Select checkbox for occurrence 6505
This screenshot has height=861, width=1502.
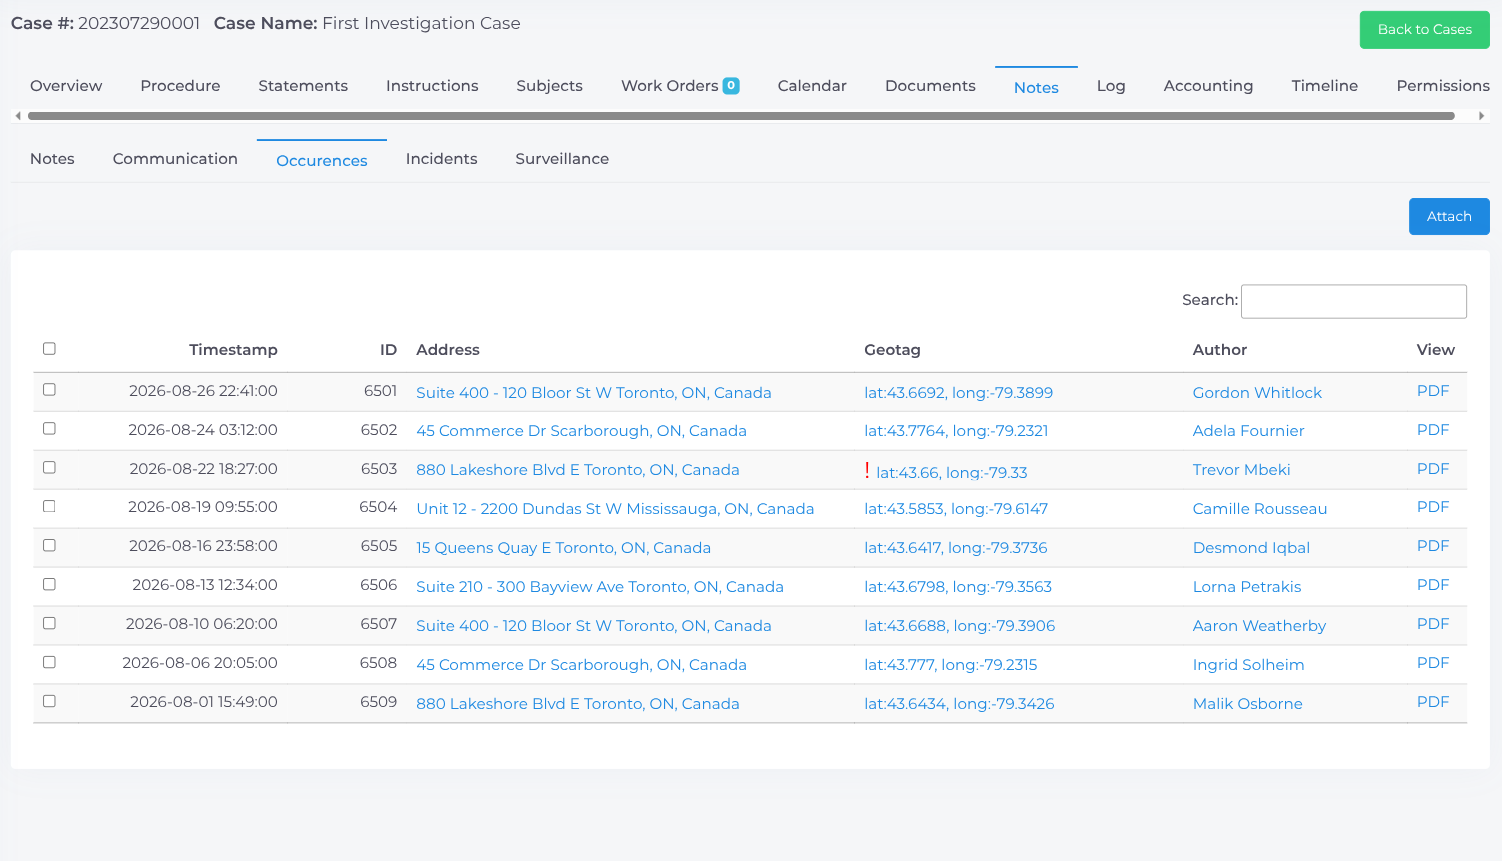coord(49,546)
